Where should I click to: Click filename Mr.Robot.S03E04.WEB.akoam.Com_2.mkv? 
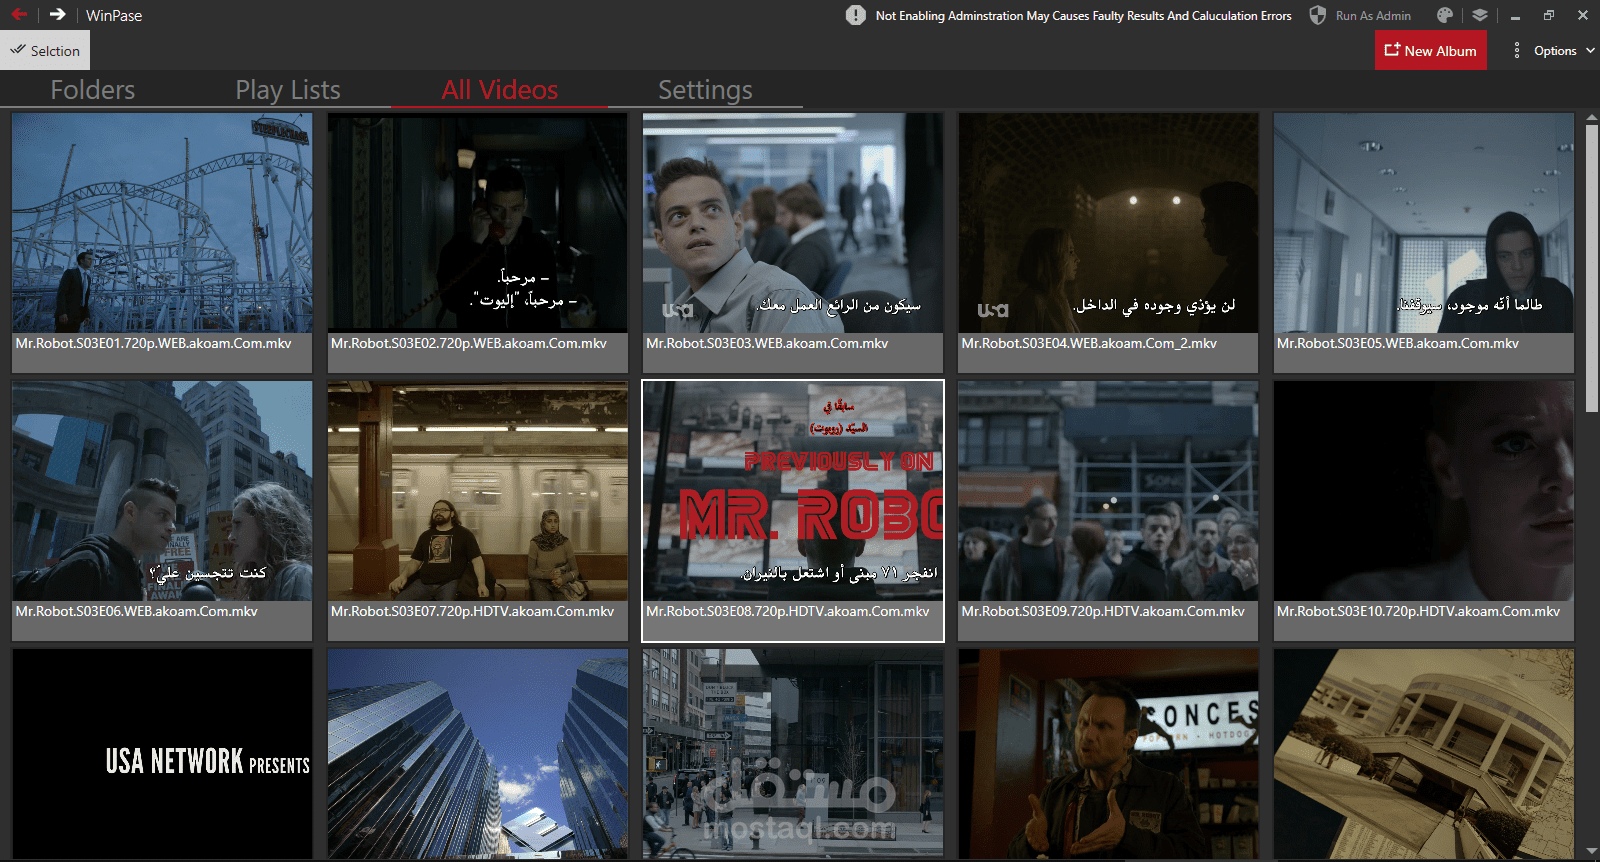click(x=1089, y=343)
